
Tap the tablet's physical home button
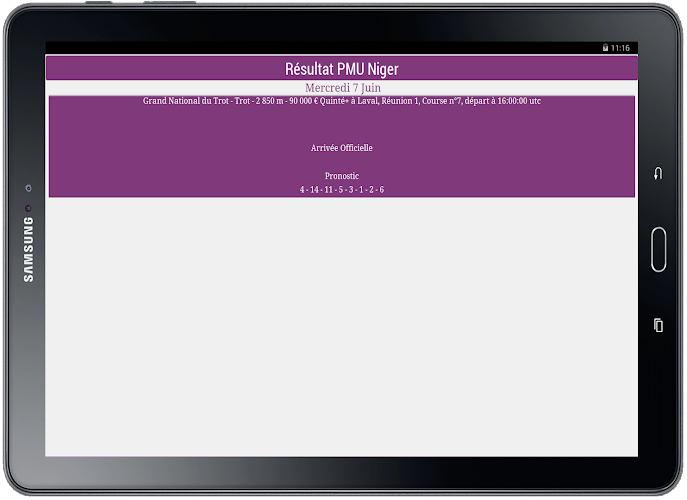[659, 249]
